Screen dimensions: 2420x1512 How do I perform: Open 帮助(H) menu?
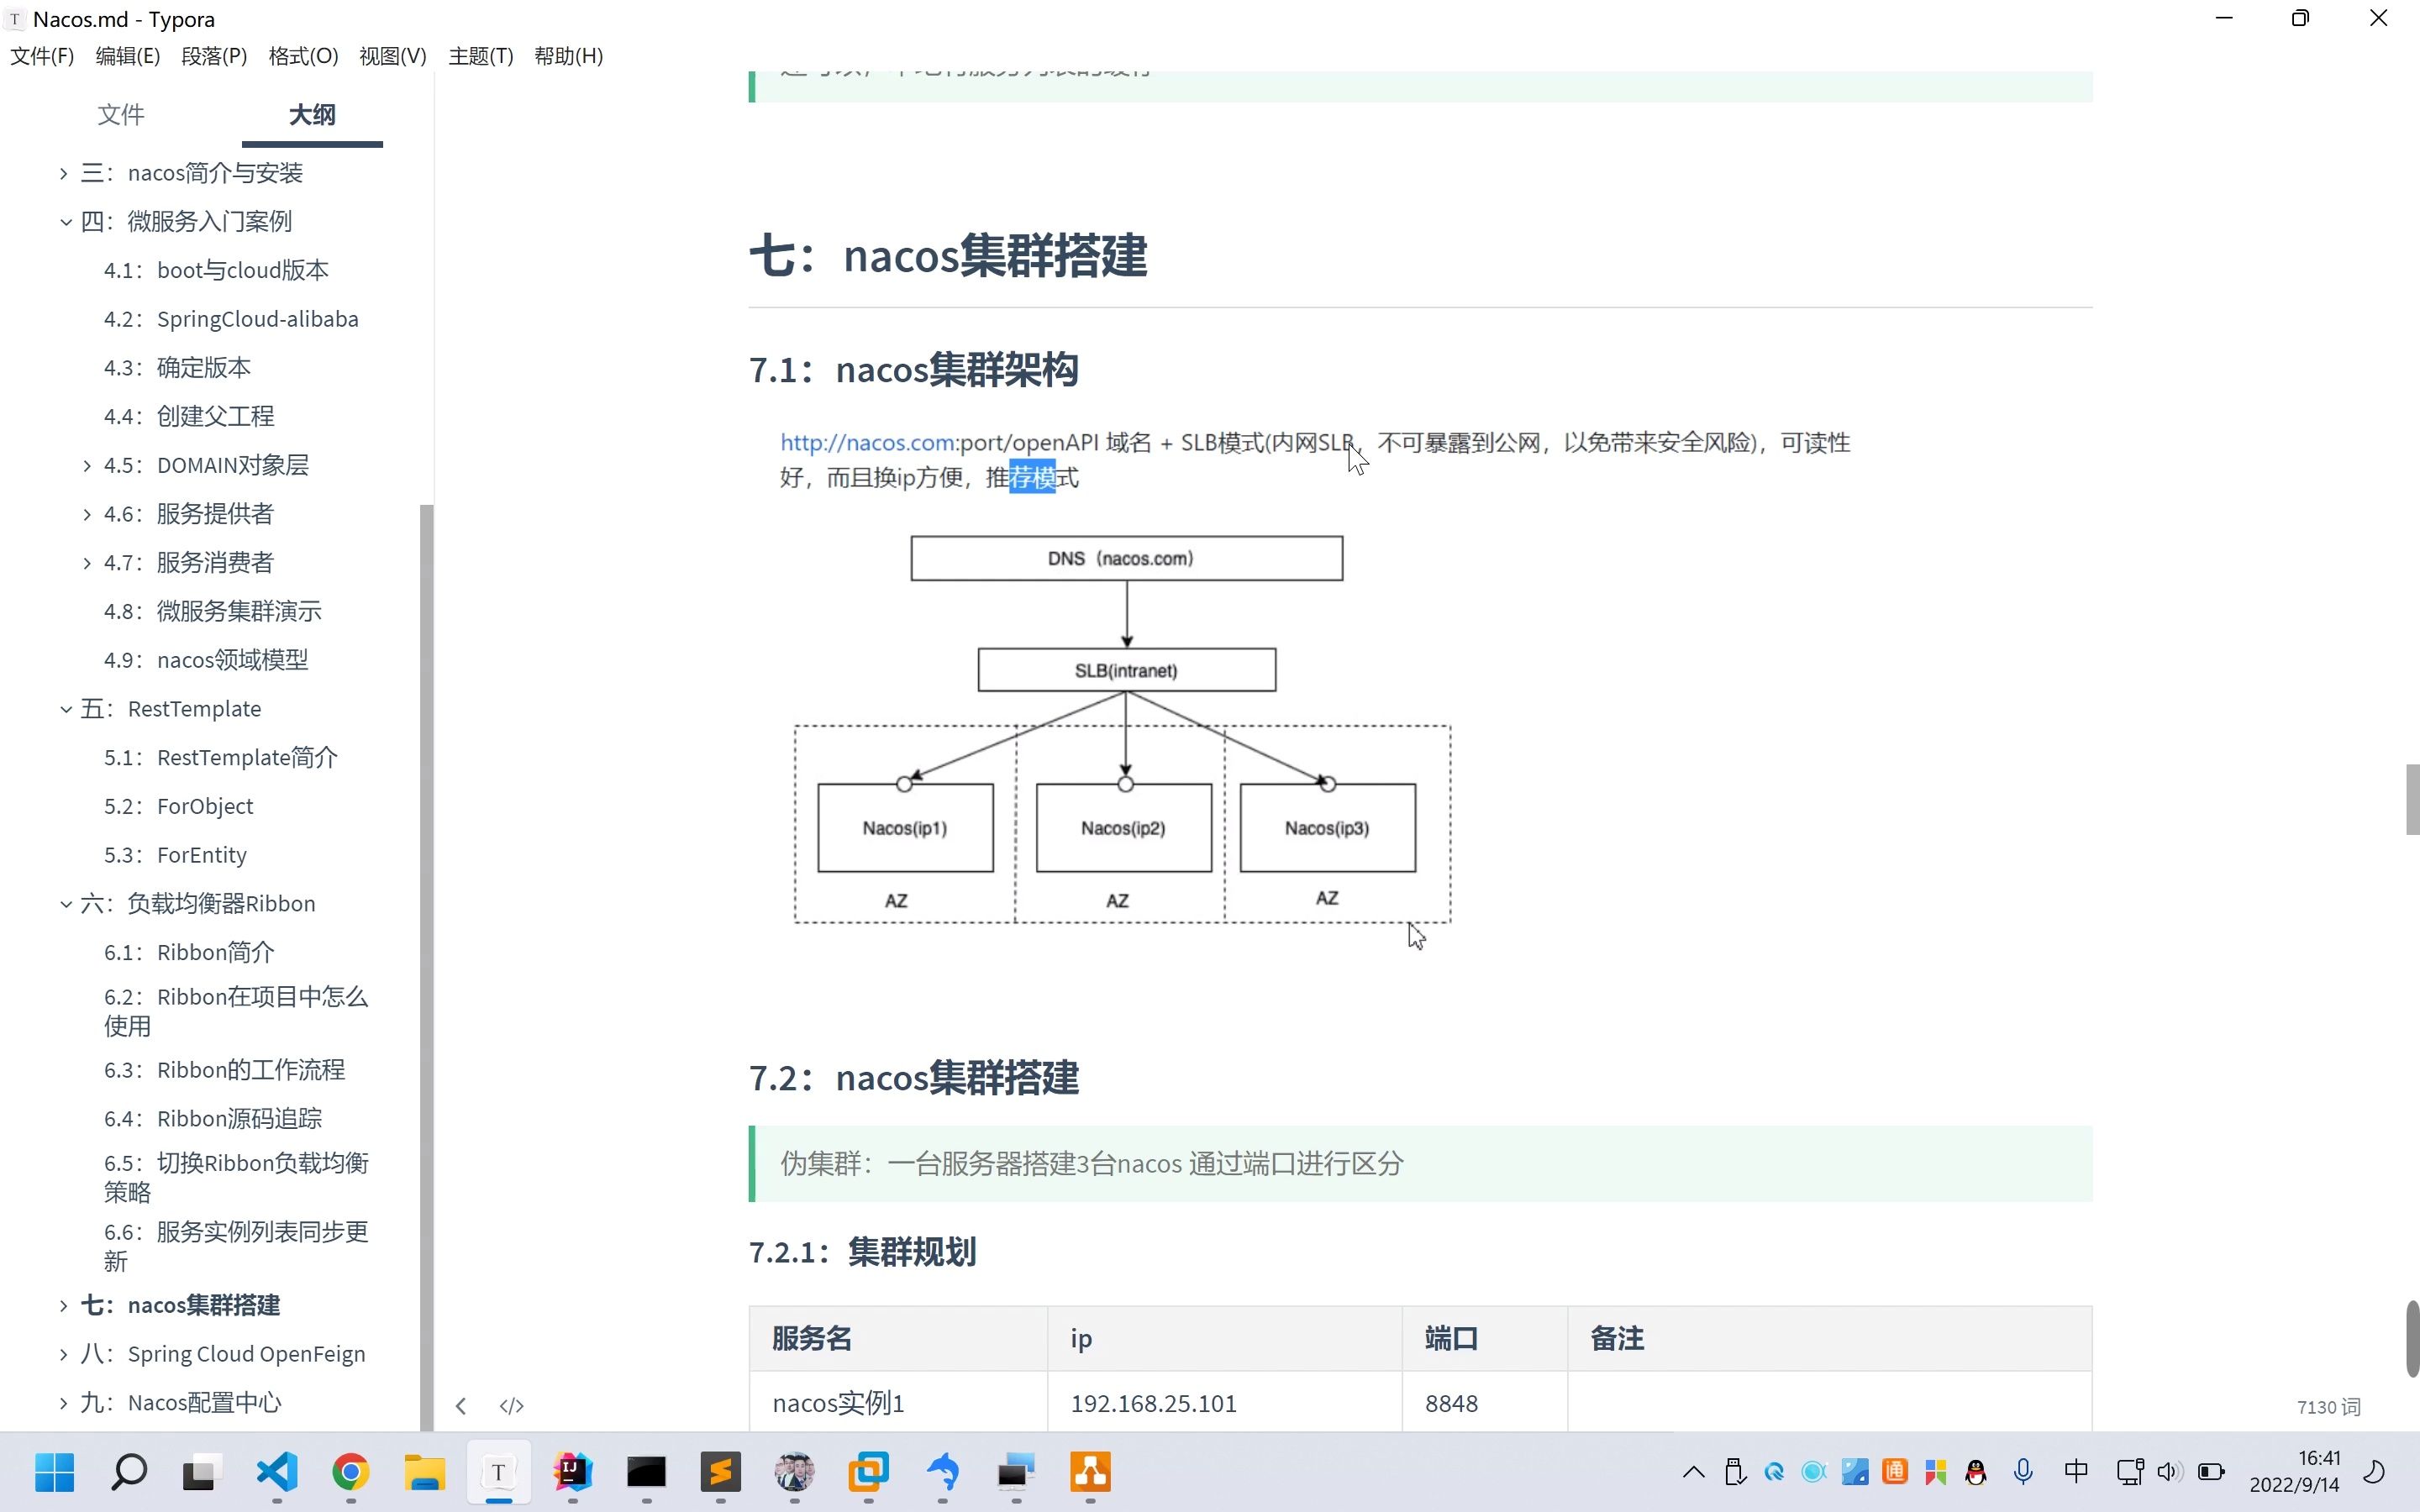[x=569, y=56]
